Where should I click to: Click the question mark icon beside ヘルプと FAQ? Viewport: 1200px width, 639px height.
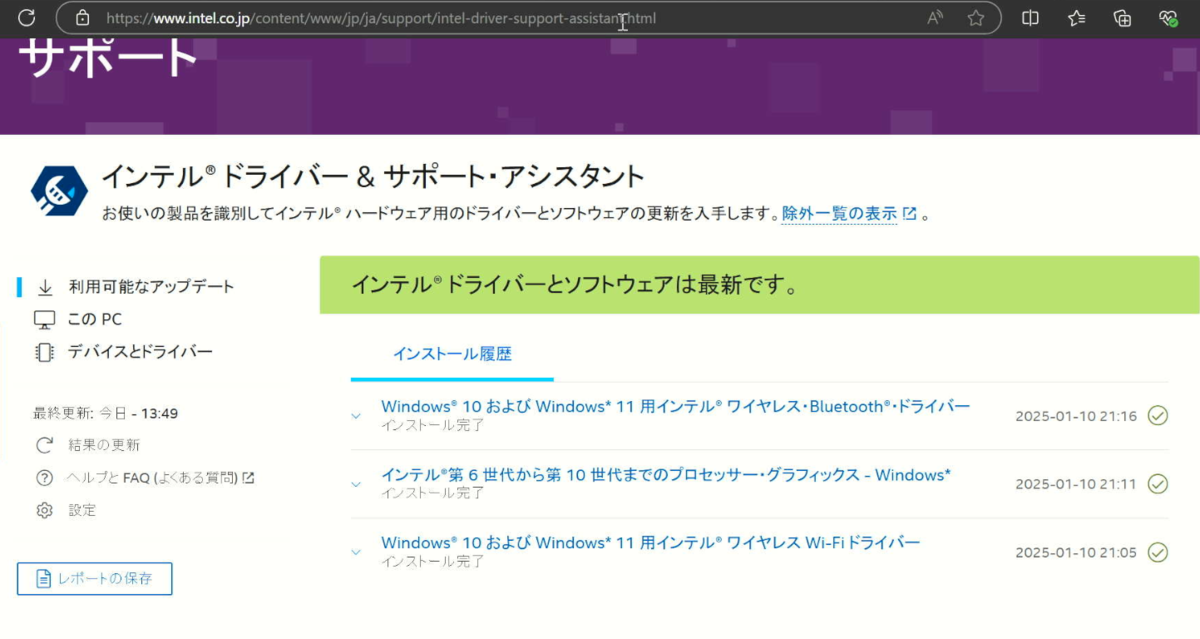[44, 478]
